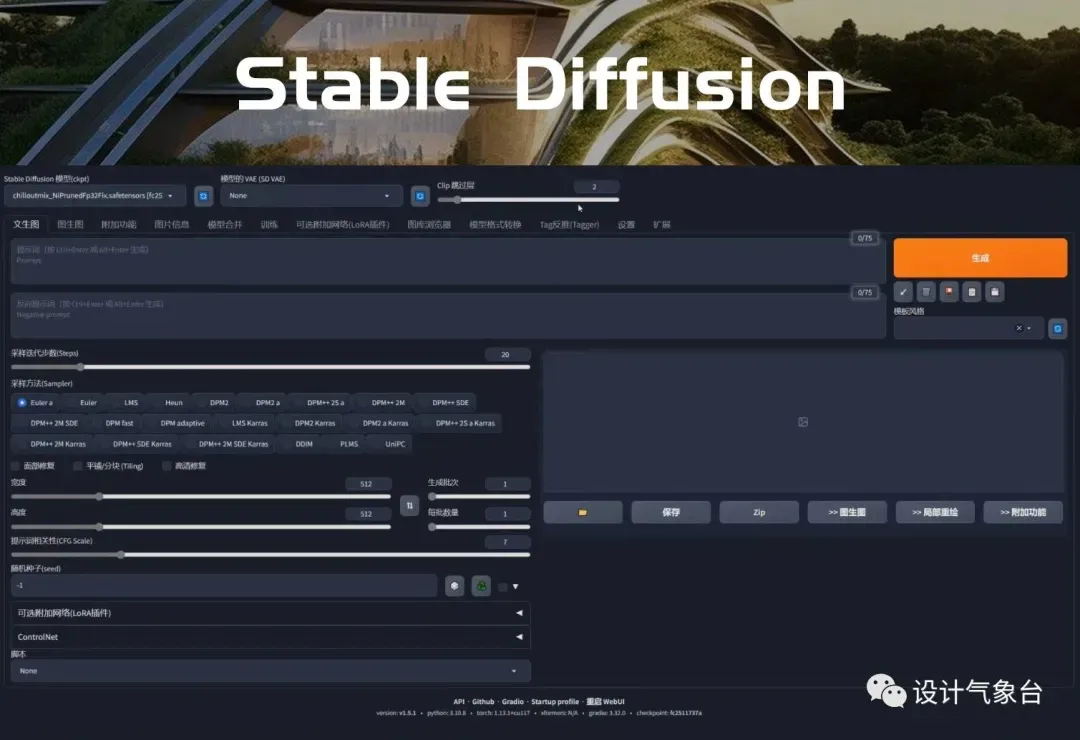Switch to the 图生图 tab
The height and width of the screenshot is (740, 1080).
[x=70, y=225]
